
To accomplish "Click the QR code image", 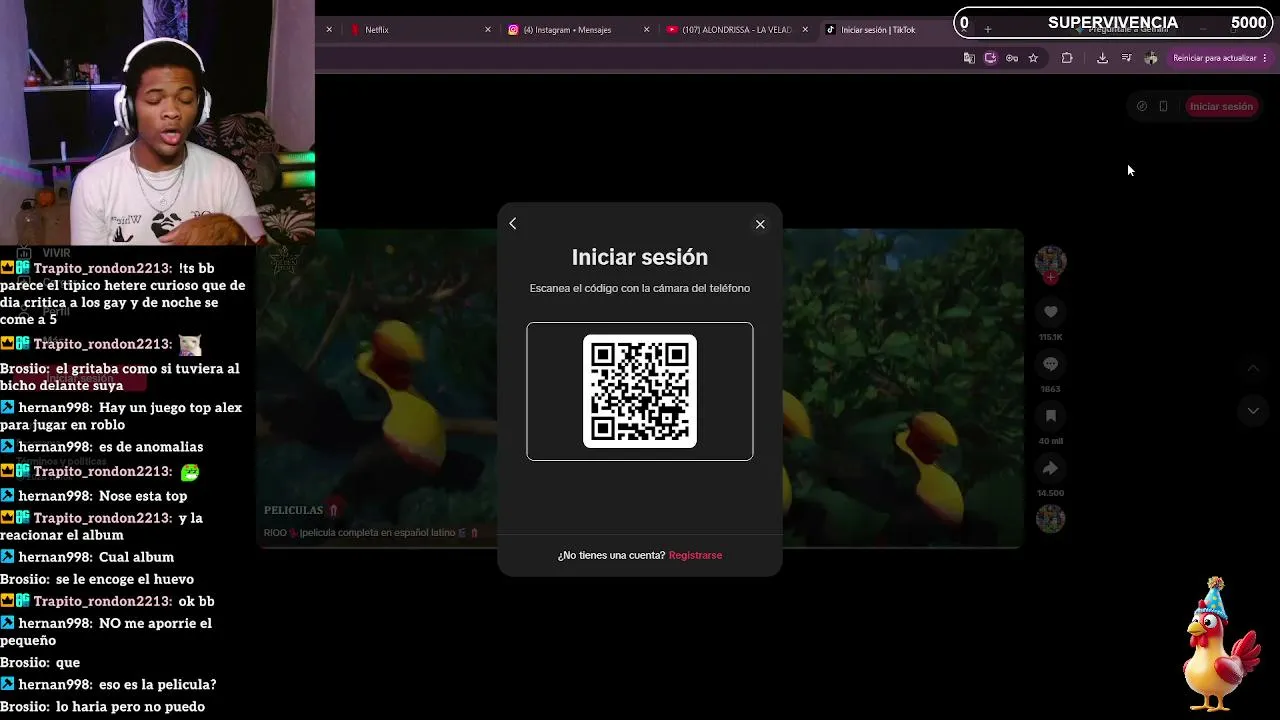I will pyautogui.click(x=640, y=391).
